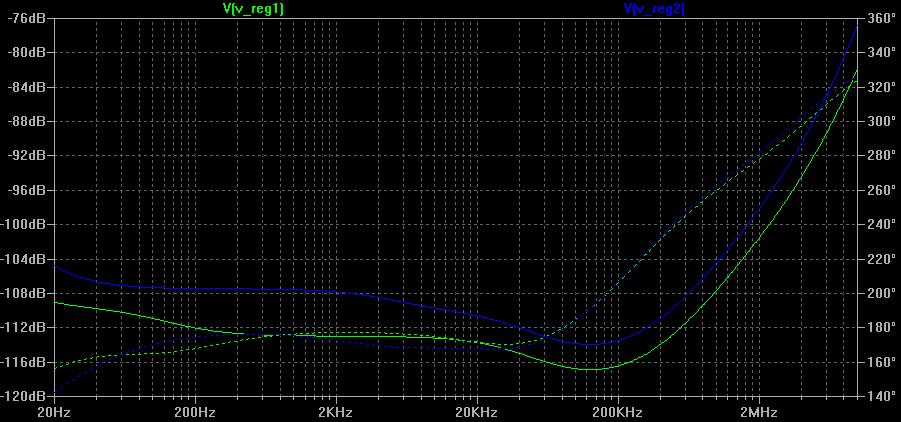The image size is (901, 422).
Task: Click the 160° phase axis label
Action: tap(881, 362)
